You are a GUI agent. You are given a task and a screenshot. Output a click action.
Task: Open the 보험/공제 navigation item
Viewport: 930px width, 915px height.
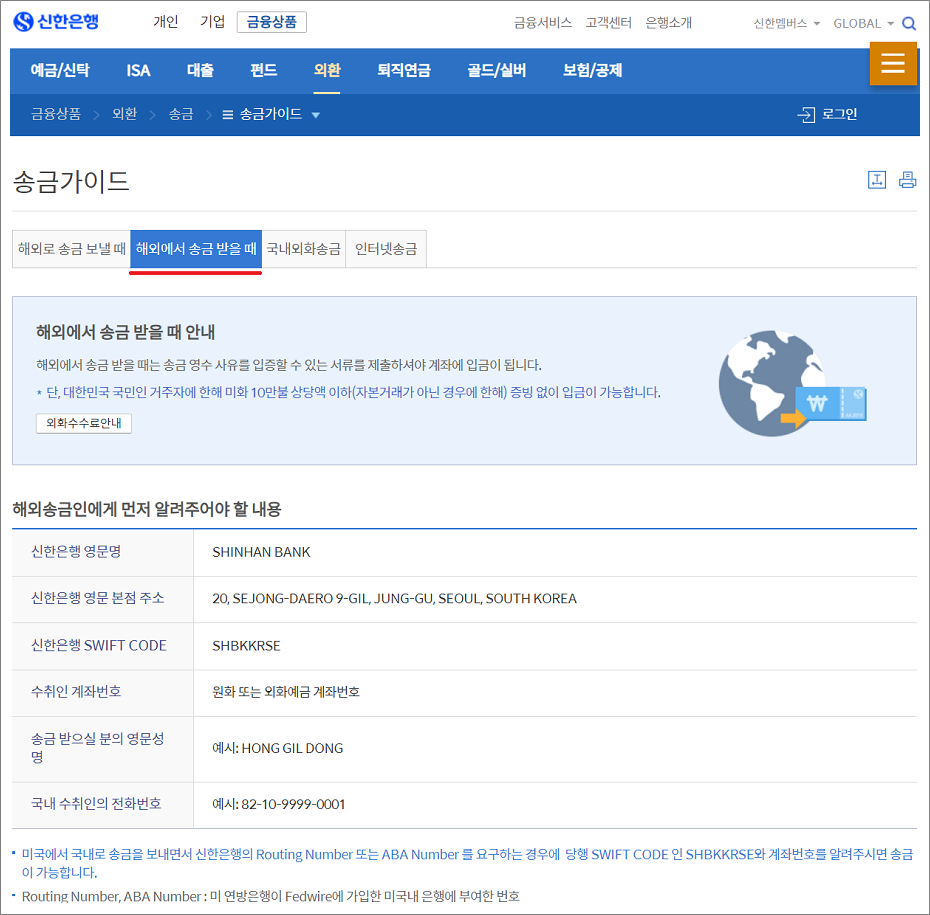coord(592,70)
